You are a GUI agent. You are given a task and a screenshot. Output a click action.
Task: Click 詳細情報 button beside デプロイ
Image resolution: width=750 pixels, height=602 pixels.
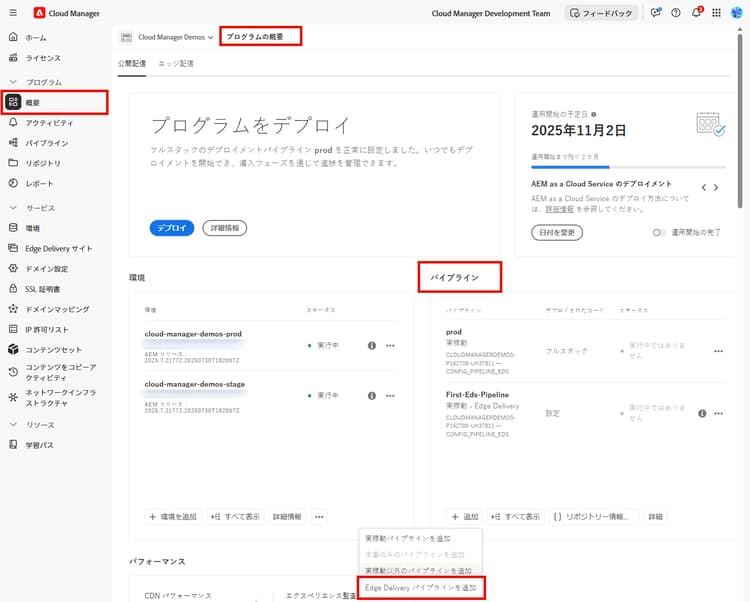click(225, 228)
